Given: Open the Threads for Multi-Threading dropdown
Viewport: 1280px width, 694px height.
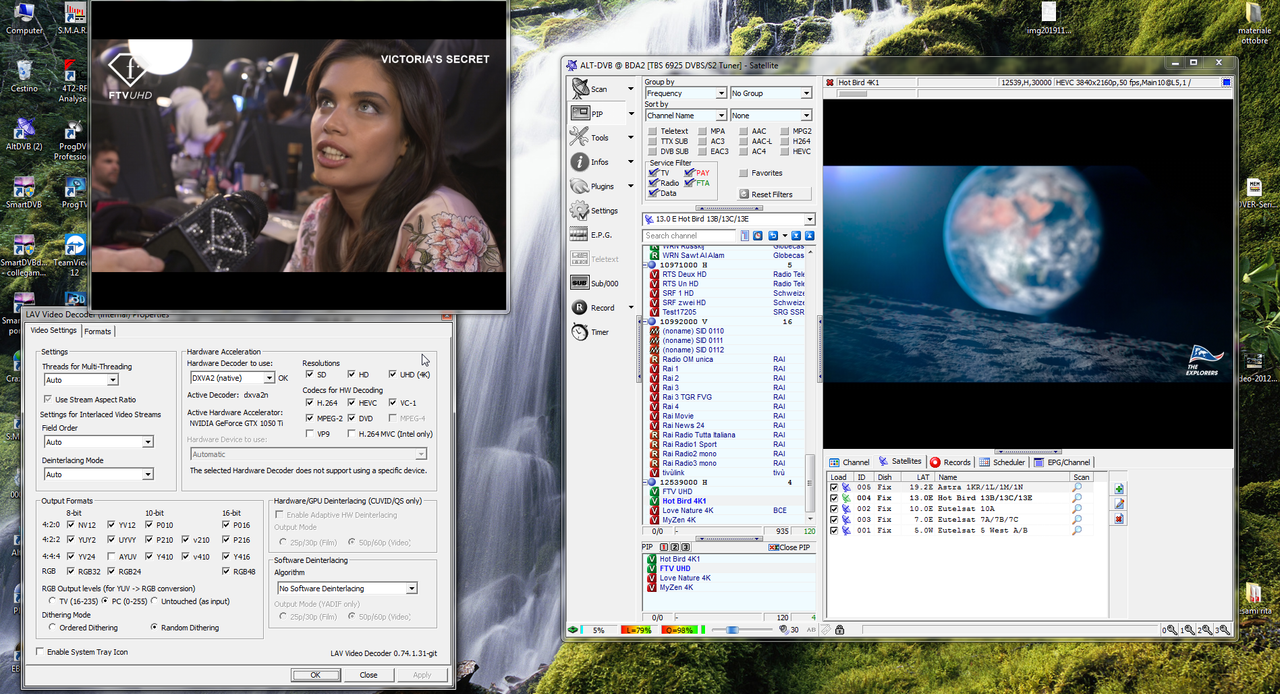Looking at the screenshot, I should [x=80, y=380].
